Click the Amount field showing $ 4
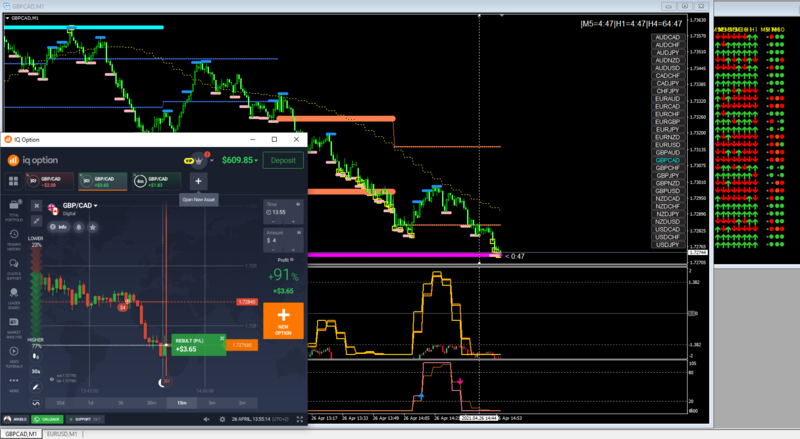Image resolution: width=800 pixels, height=439 pixels. [x=283, y=240]
